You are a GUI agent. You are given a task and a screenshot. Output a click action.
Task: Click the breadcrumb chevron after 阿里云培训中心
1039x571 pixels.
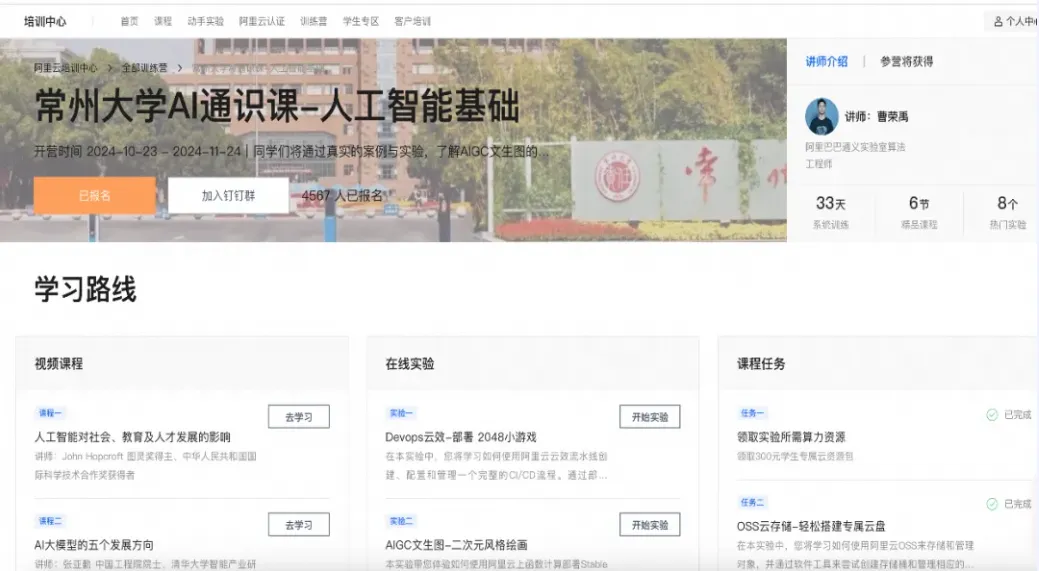click(110, 68)
